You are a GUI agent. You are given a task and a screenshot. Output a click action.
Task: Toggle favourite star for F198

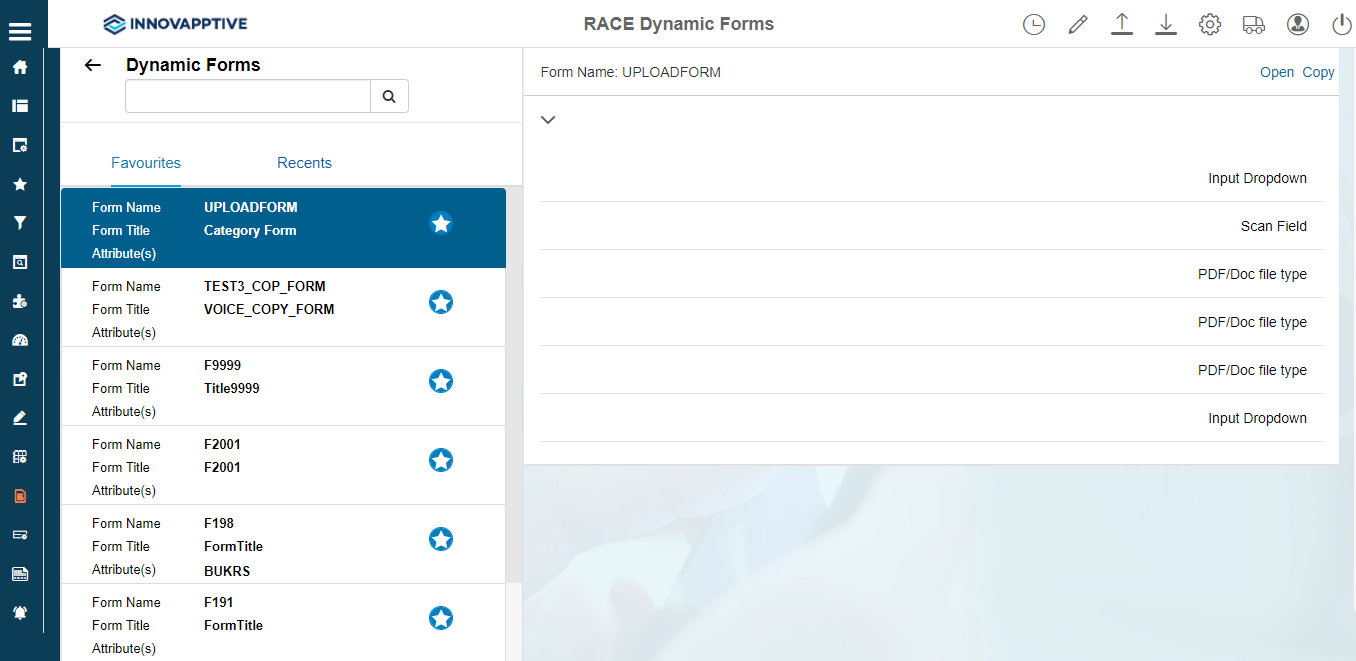point(441,539)
